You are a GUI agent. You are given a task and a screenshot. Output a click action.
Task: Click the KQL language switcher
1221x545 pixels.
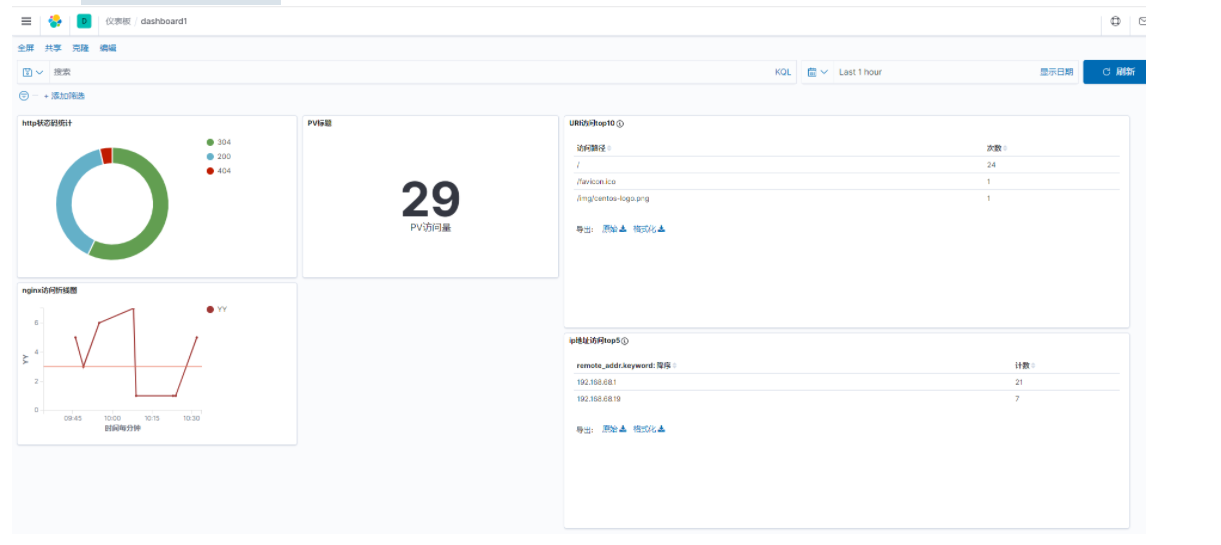tap(783, 72)
